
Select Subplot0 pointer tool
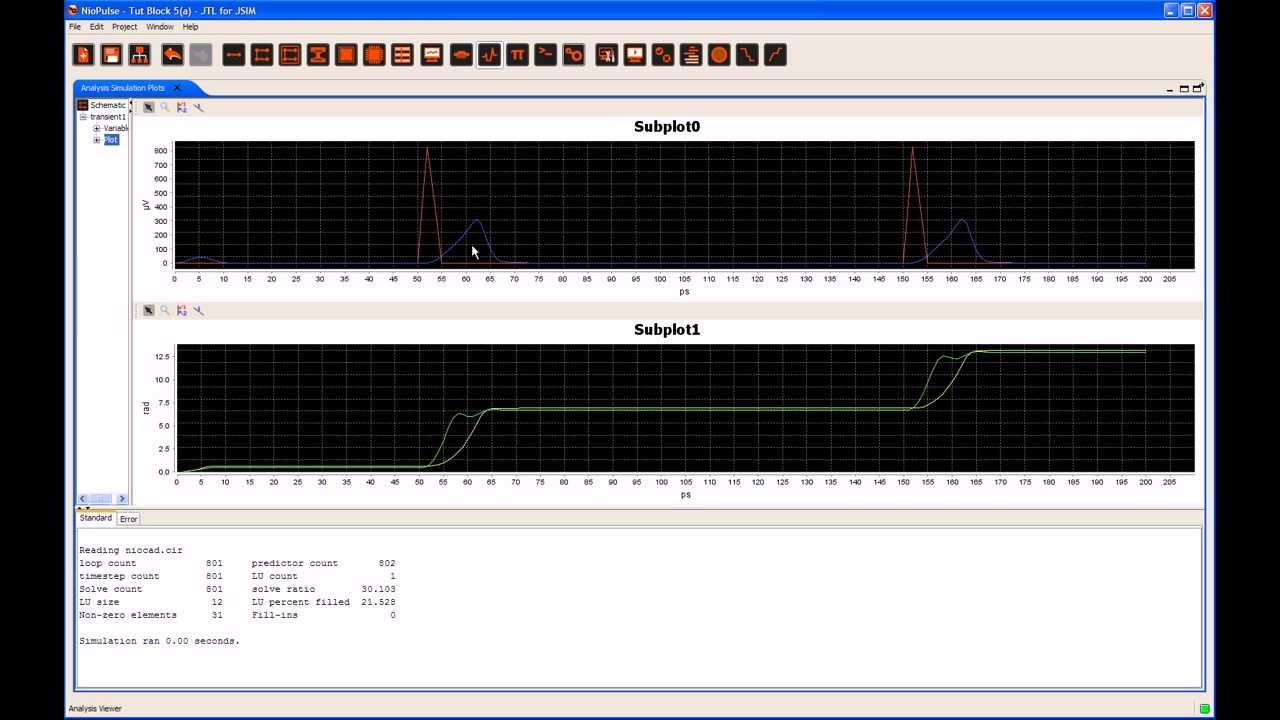(x=148, y=107)
